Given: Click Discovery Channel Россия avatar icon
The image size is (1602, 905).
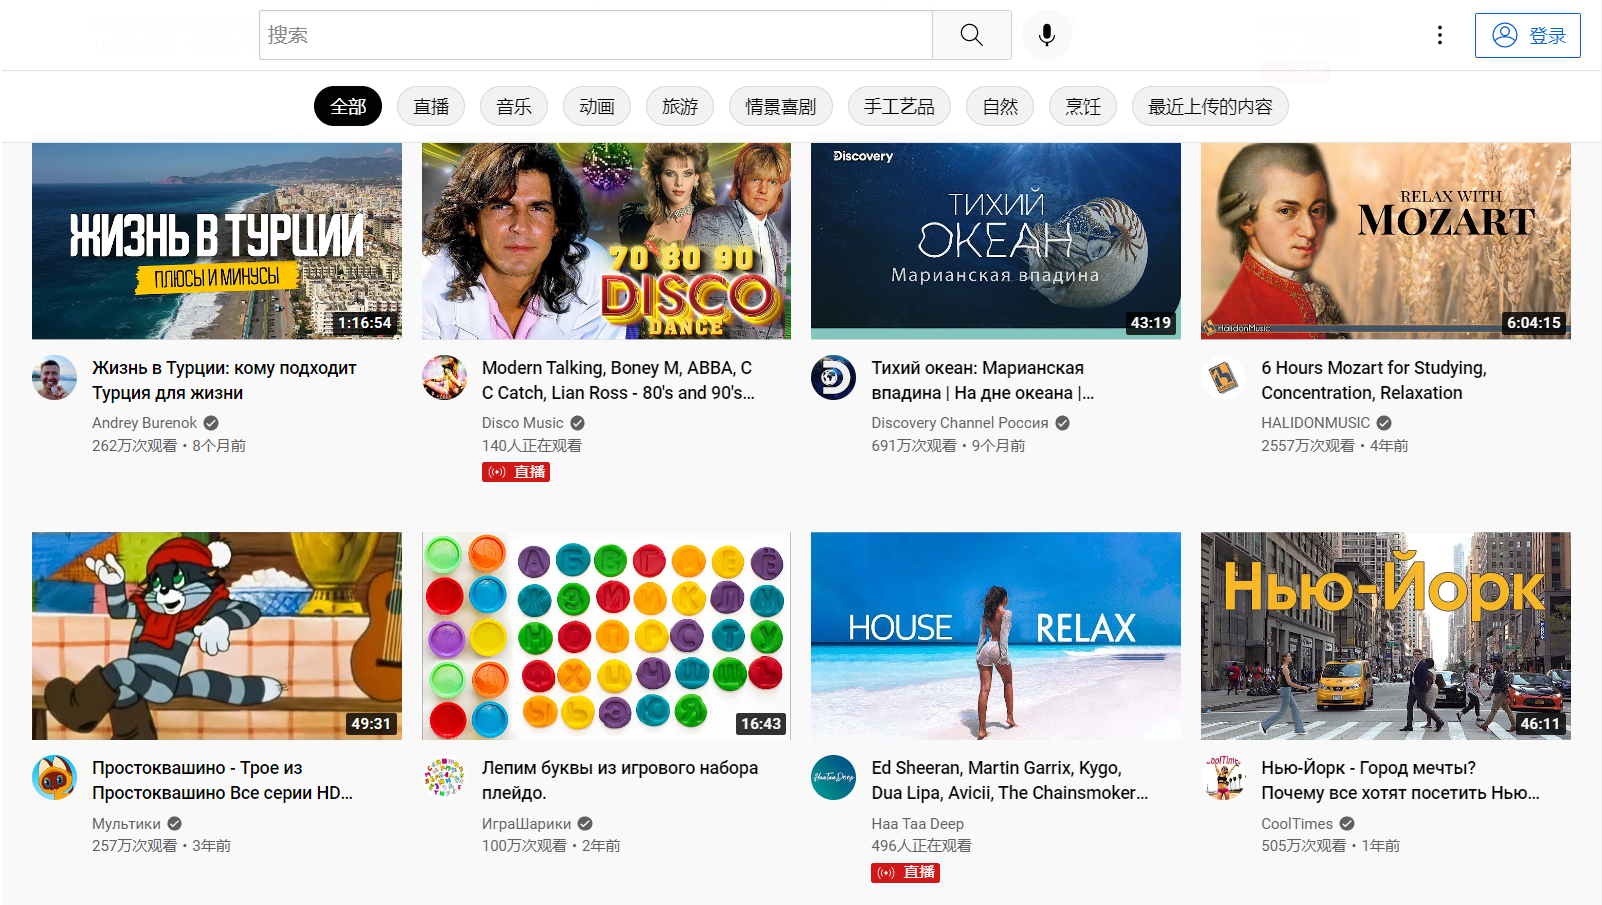Looking at the screenshot, I should (833, 378).
